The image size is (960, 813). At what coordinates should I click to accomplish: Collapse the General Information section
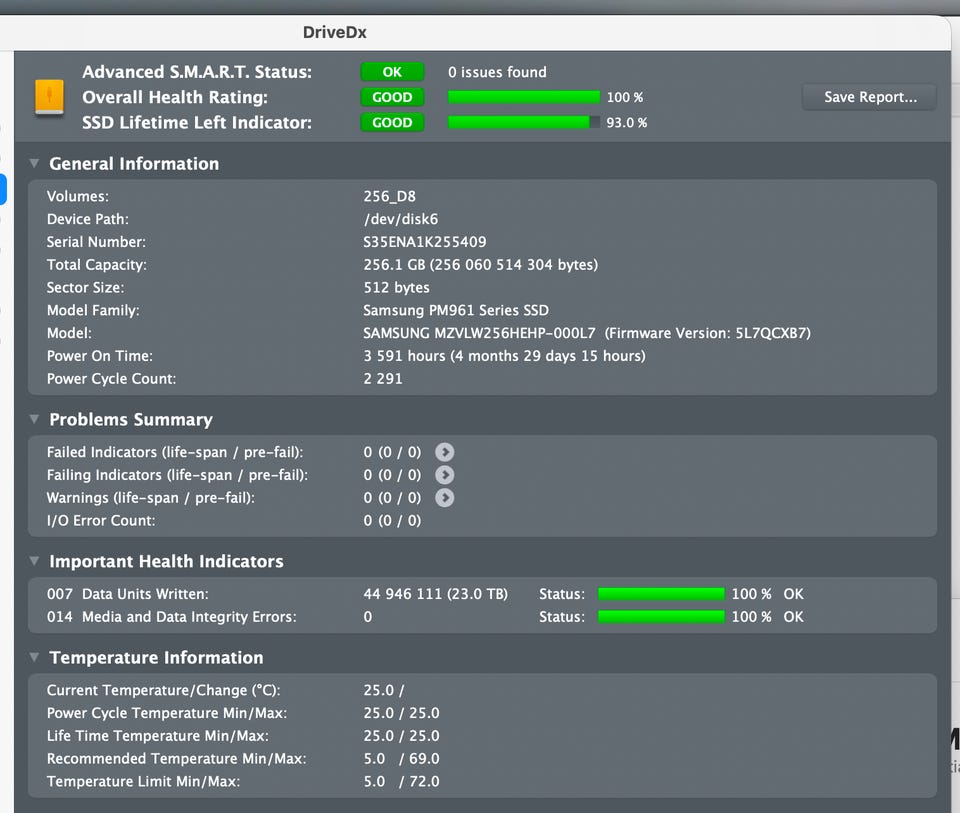34,163
